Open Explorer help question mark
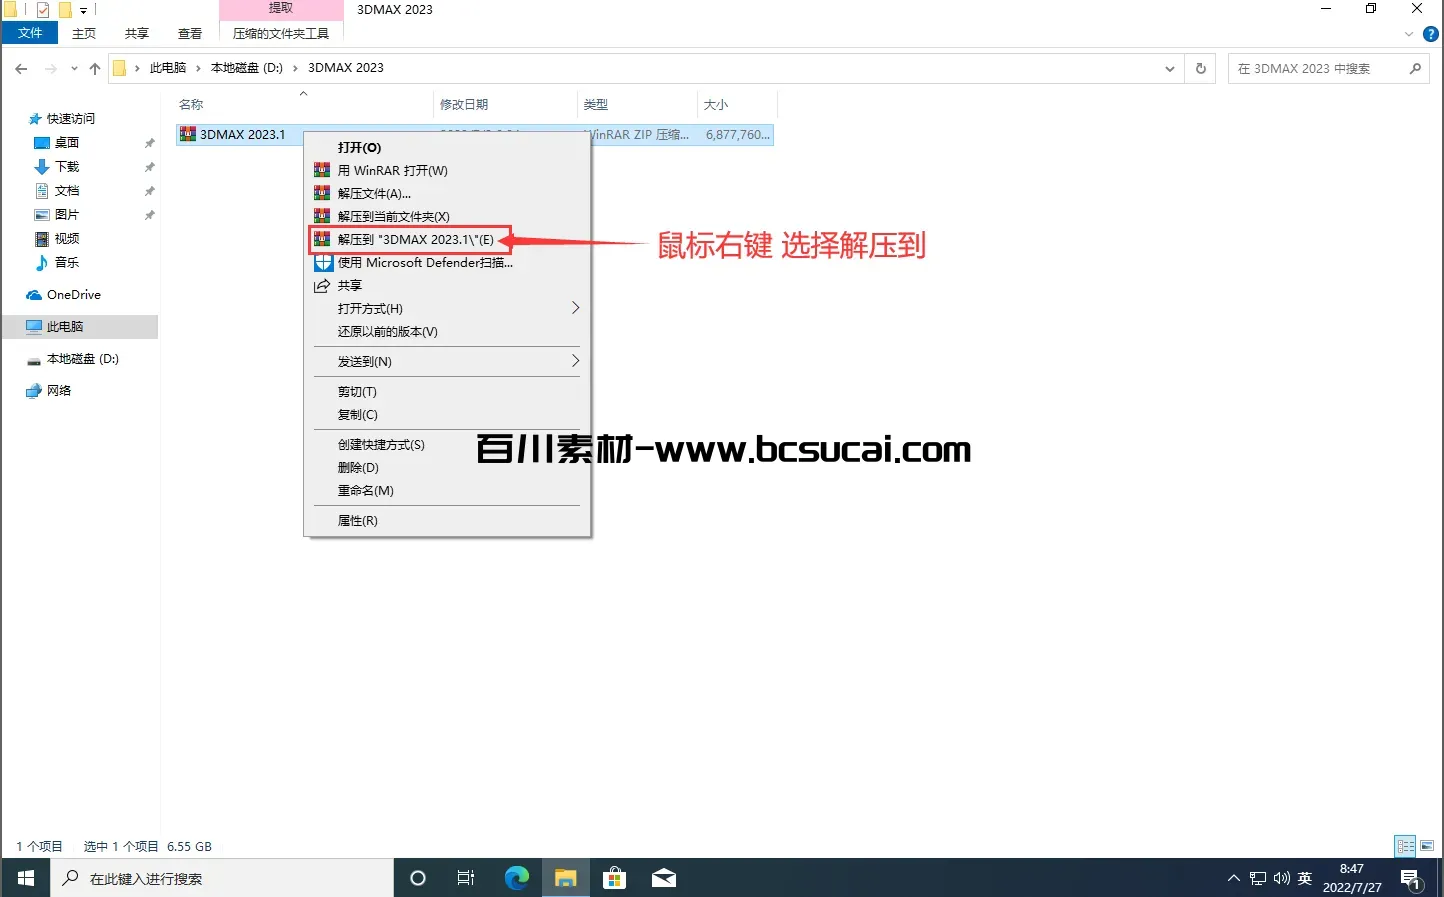Image resolution: width=1444 pixels, height=897 pixels. click(x=1430, y=34)
